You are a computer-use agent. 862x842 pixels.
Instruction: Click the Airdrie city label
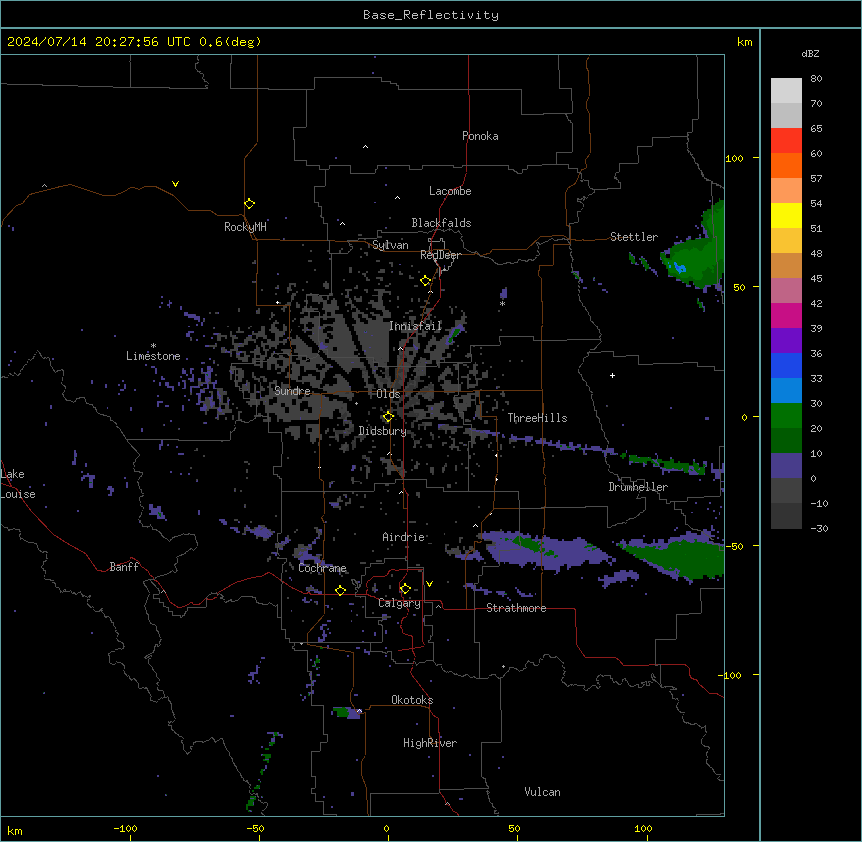pyautogui.click(x=404, y=537)
